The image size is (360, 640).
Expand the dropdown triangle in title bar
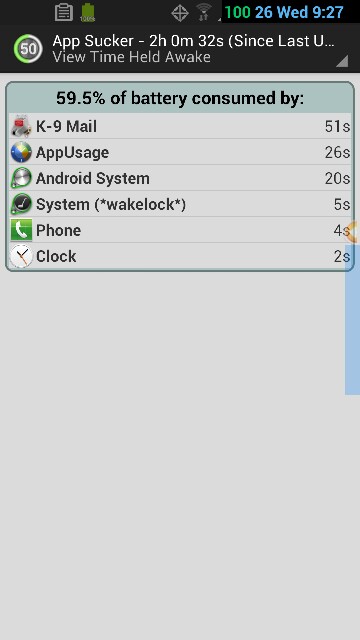342,60
